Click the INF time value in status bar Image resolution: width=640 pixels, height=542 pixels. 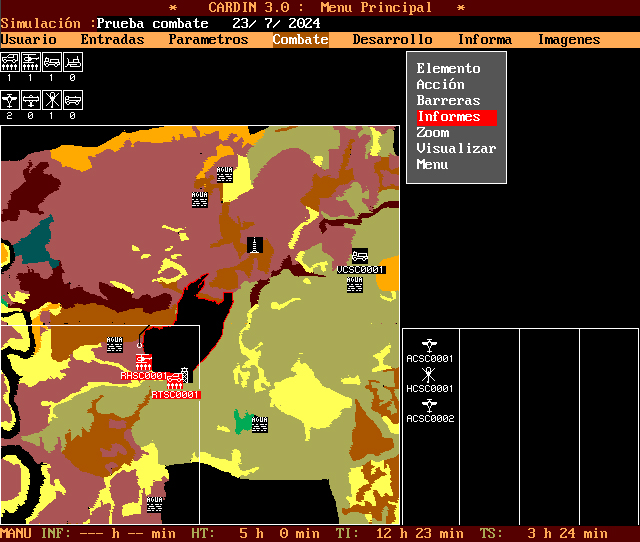(128, 533)
